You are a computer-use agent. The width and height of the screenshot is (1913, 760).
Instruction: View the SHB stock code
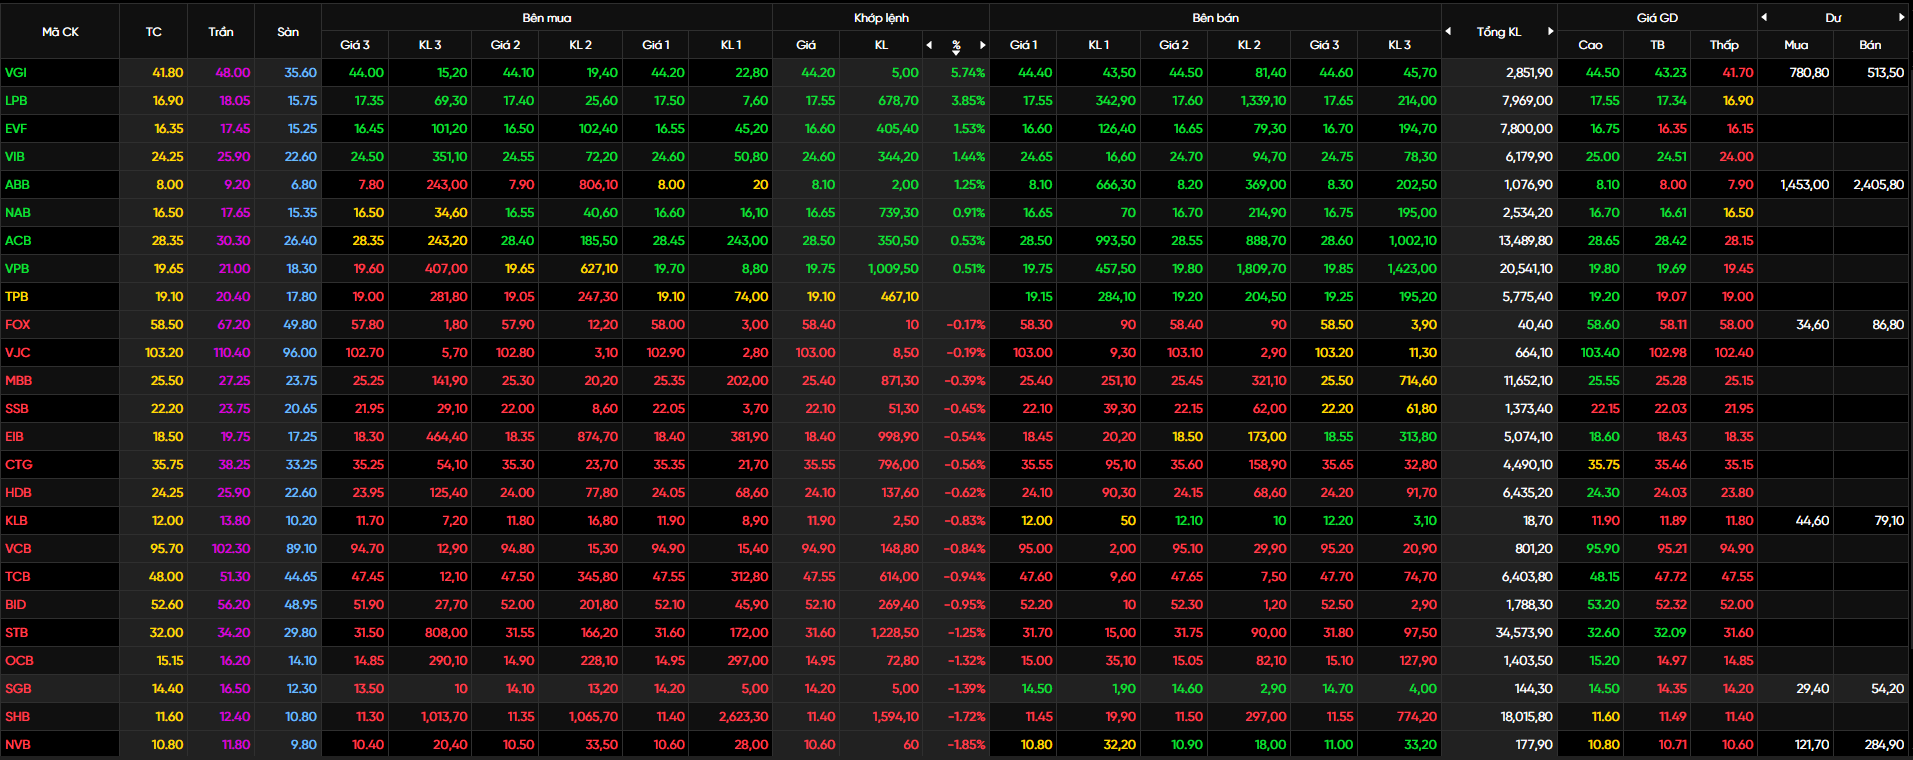pos(17,717)
